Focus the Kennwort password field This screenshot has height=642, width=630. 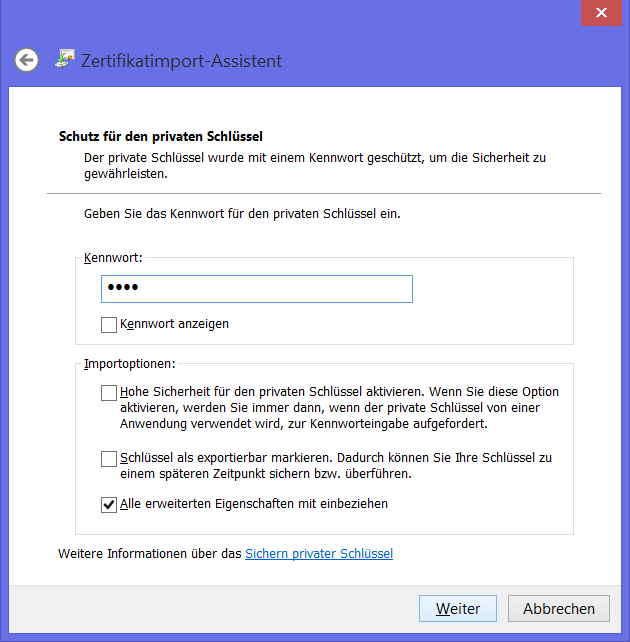[x=257, y=289]
